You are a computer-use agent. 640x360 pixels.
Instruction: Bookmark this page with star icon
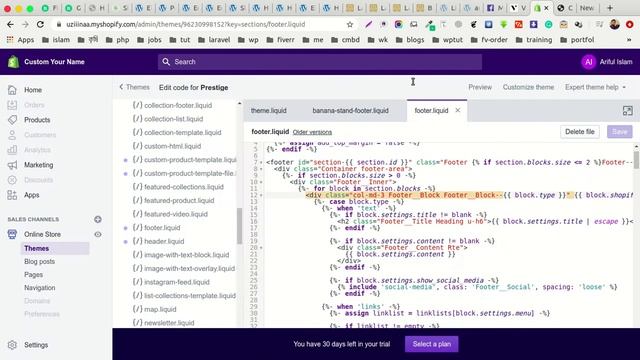pyautogui.click(x=350, y=24)
